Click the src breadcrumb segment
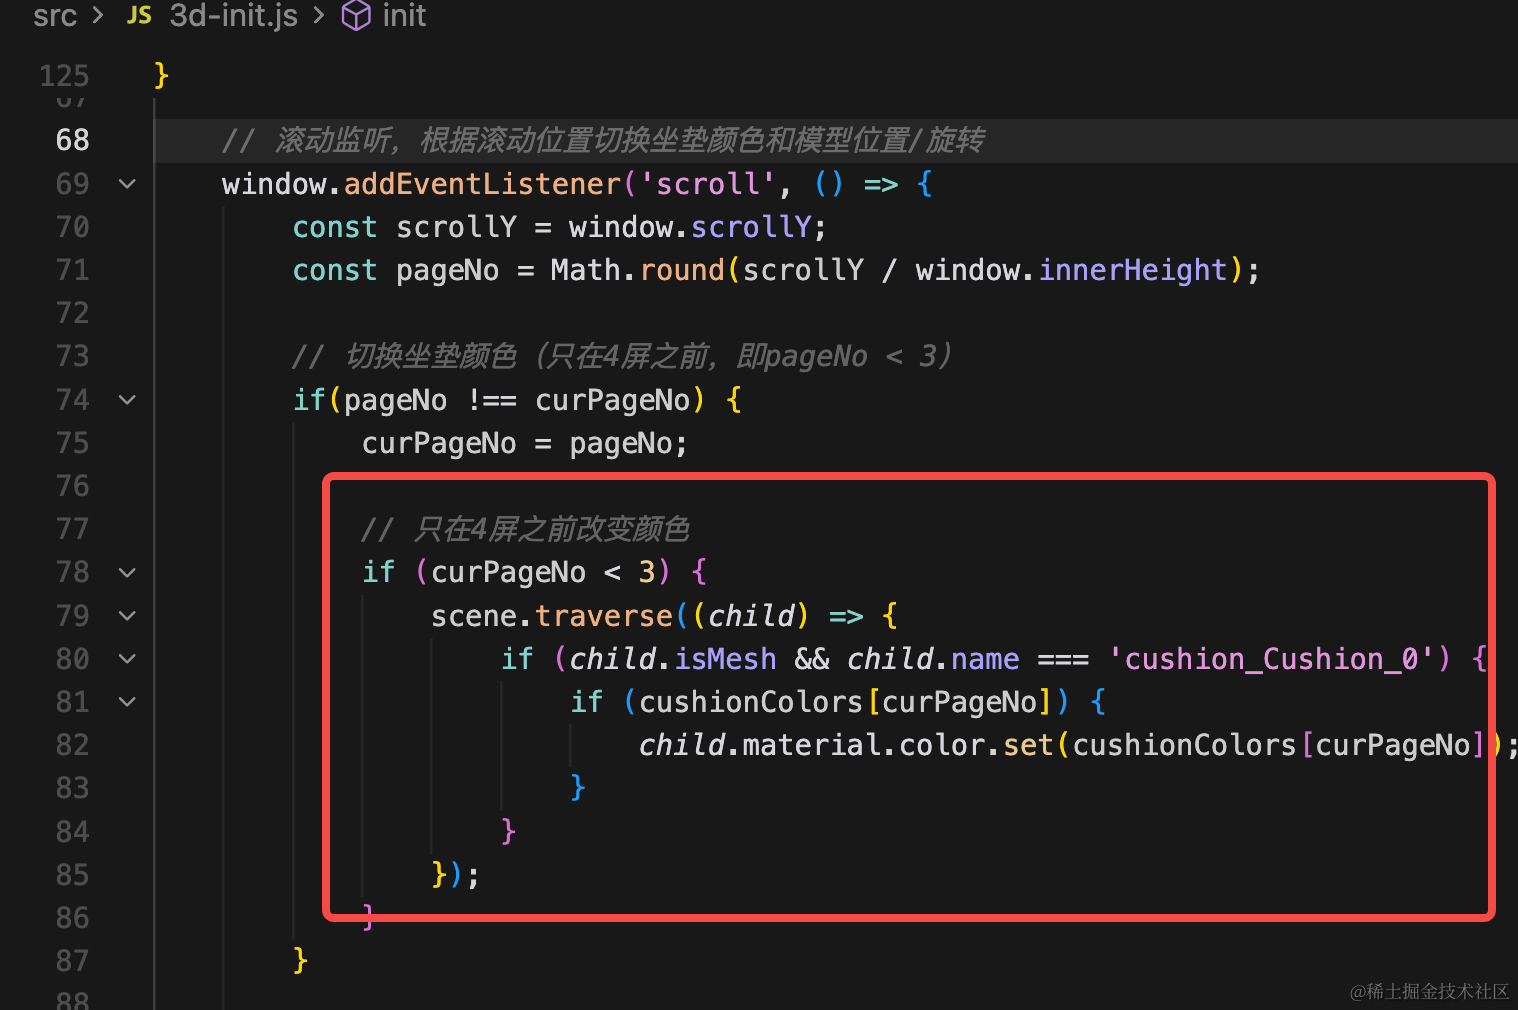 (x=55, y=15)
